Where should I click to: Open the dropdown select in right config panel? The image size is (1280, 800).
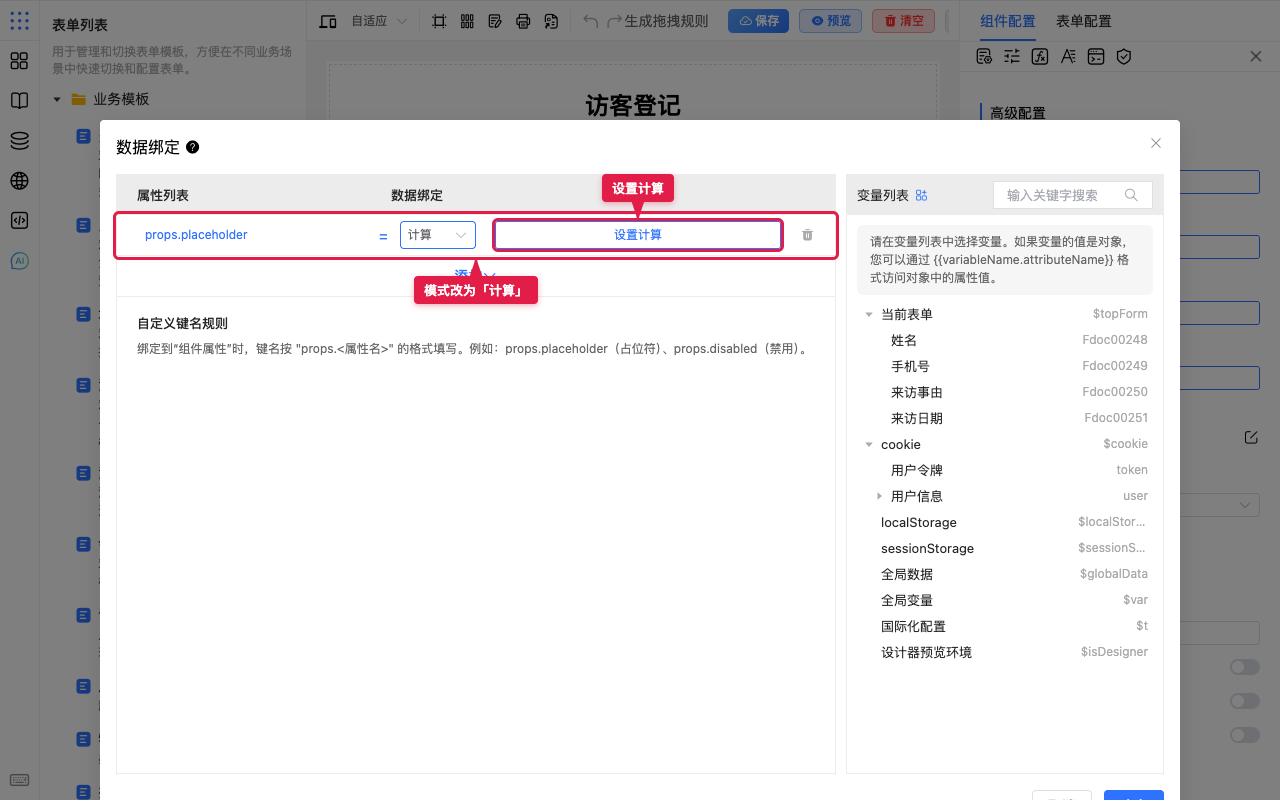tap(1219, 505)
